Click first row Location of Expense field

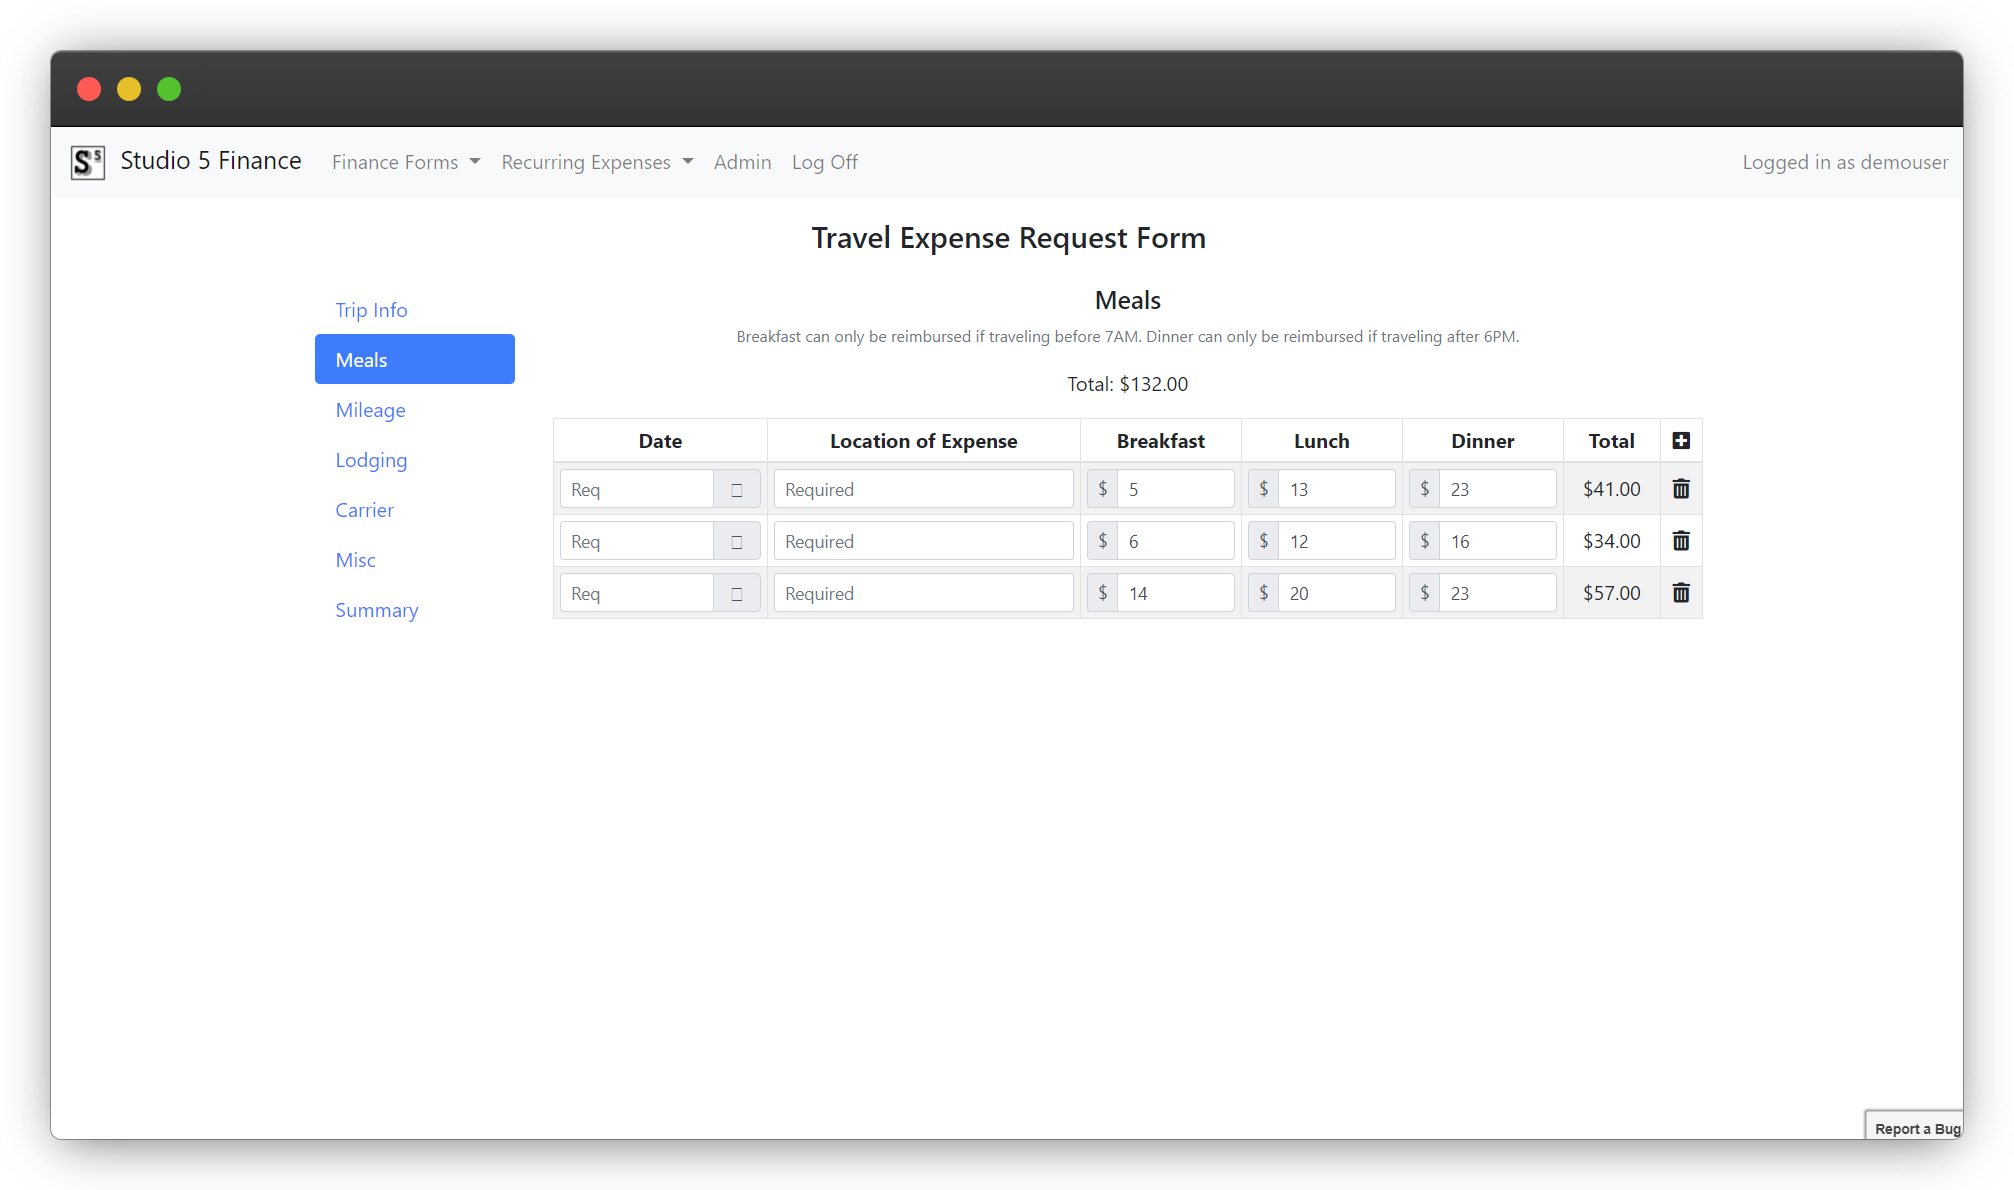pos(923,490)
